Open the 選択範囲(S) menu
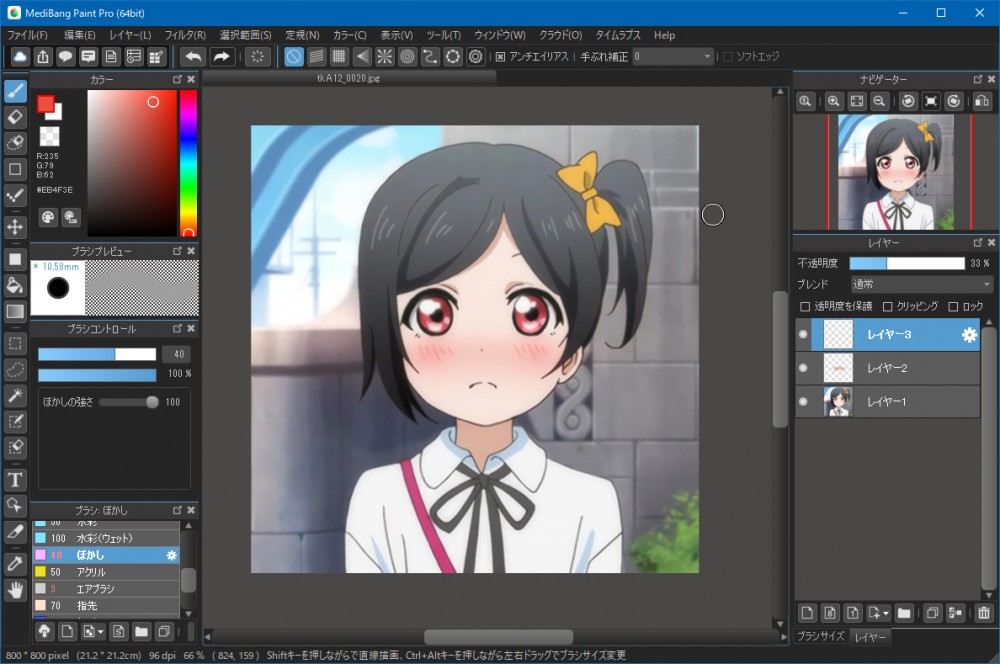This screenshot has width=1000, height=664. pos(246,35)
